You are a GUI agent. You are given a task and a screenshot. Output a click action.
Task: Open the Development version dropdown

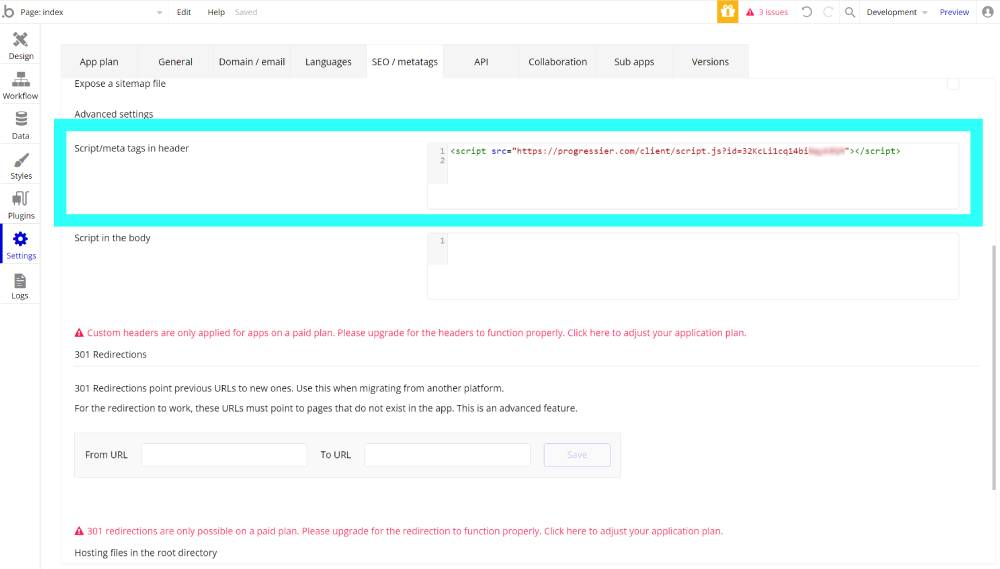[897, 11]
